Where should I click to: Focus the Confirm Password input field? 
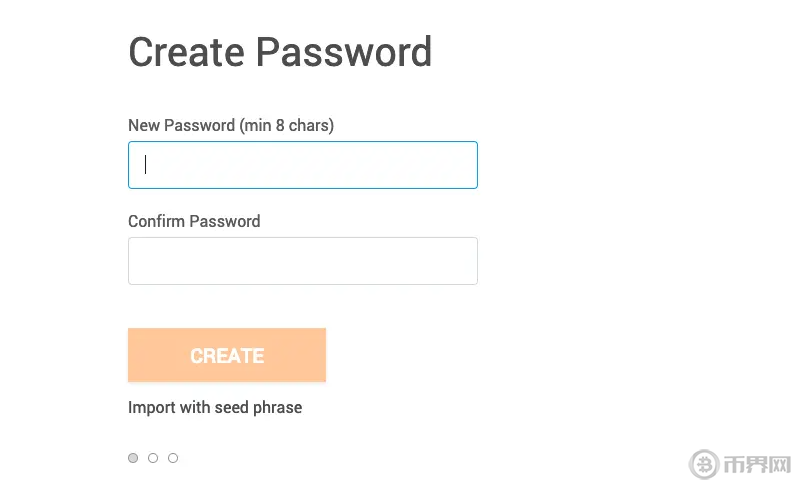point(302,261)
